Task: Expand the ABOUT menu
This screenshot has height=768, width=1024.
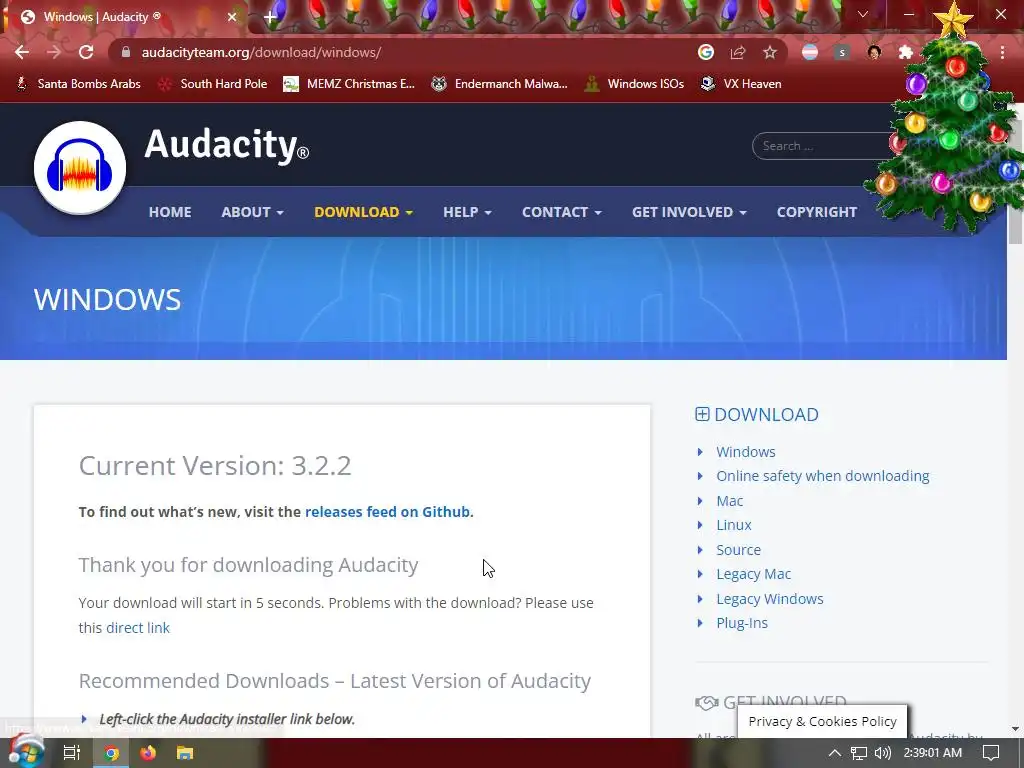Action: [252, 212]
